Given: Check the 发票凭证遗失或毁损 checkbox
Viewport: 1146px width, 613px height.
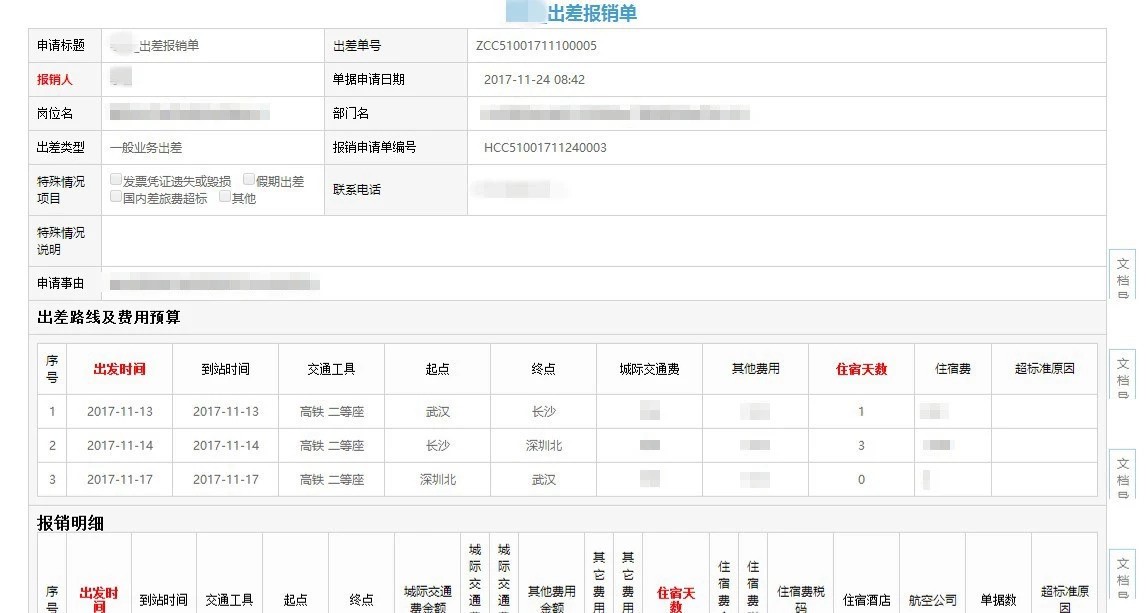Looking at the screenshot, I should click(116, 181).
